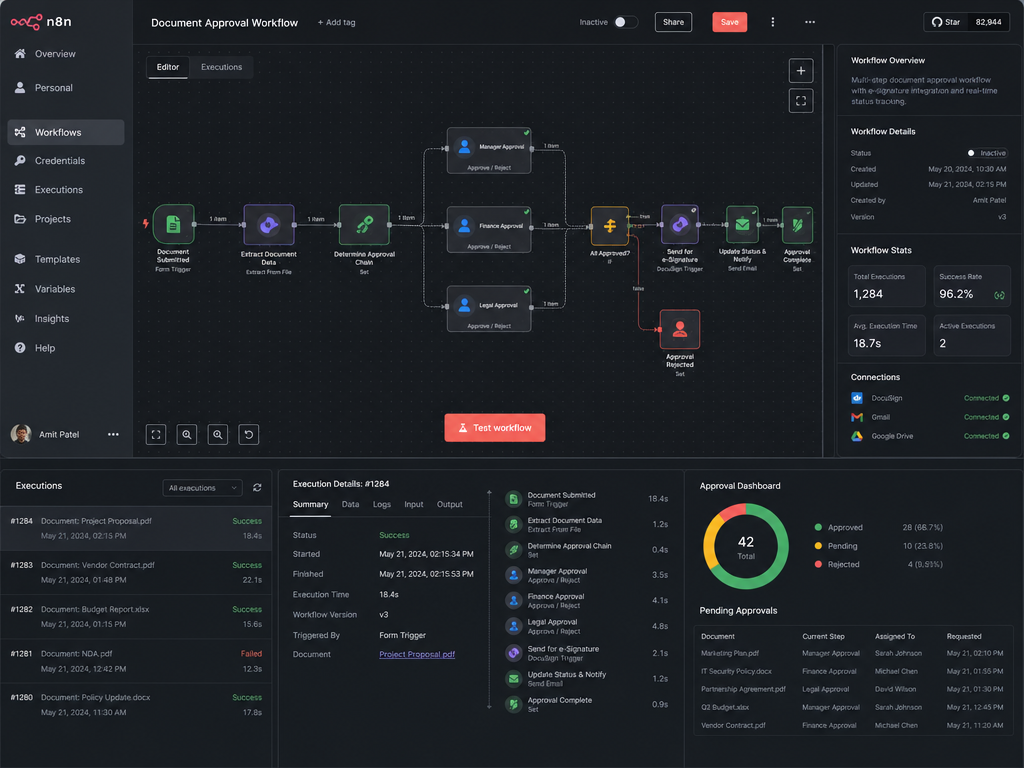Viewport: 1024px width, 768px height.
Task: Click the Marketing Plan.pdf pending row
Action: [852, 653]
